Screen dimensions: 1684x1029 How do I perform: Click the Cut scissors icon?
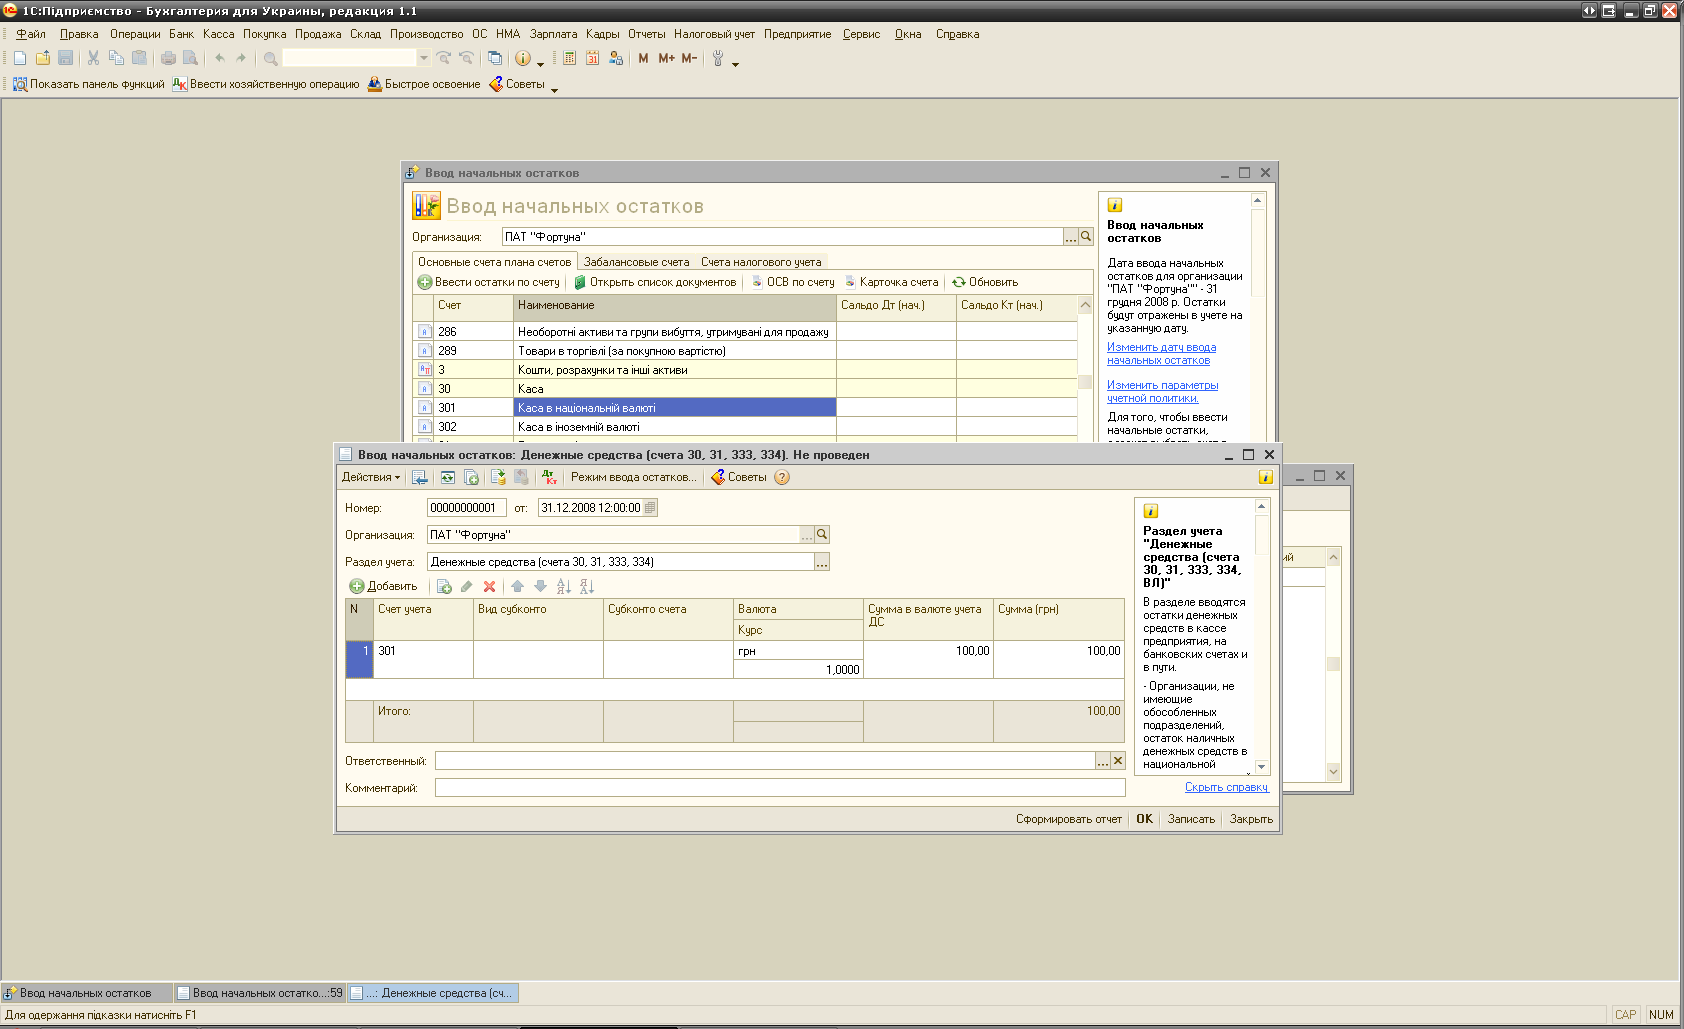tap(93, 58)
